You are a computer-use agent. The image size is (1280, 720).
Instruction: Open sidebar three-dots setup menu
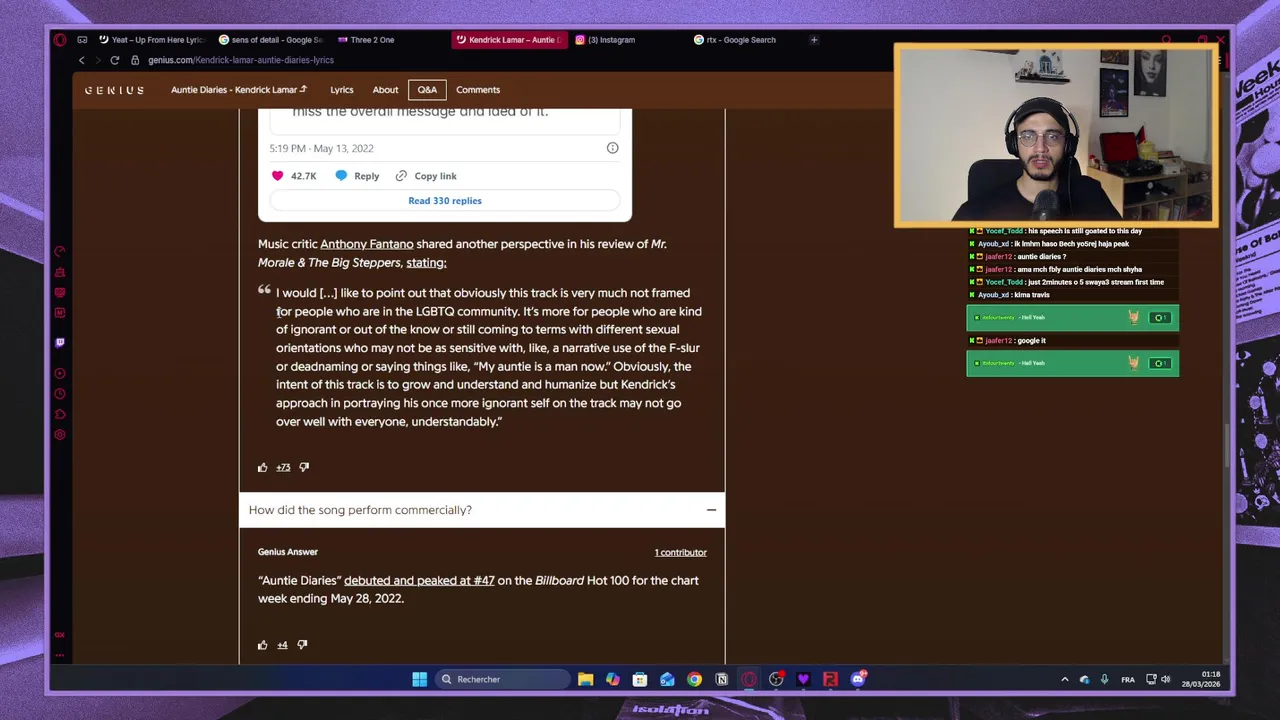coord(60,656)
